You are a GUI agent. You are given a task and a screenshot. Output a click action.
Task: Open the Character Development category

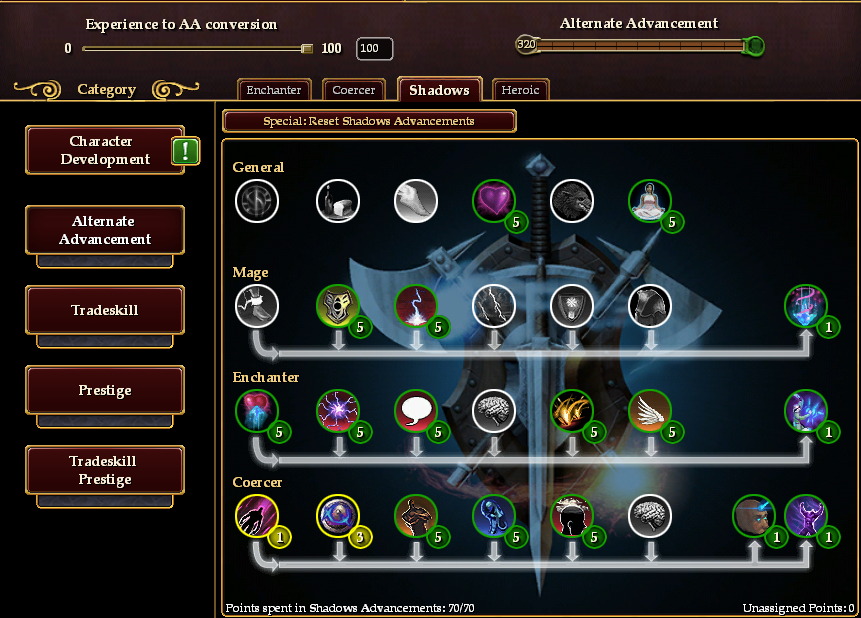tap(105, 150)
